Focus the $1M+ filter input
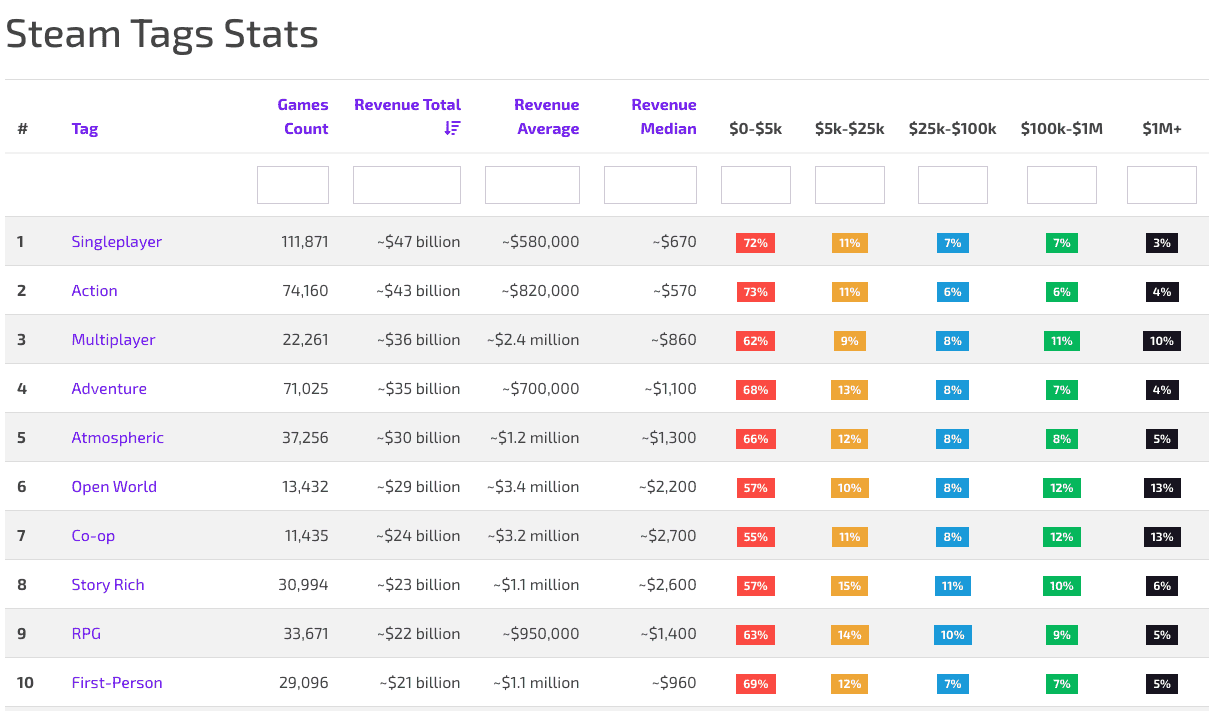This screenshot has height=711, width=1216. click(1162, 185)
